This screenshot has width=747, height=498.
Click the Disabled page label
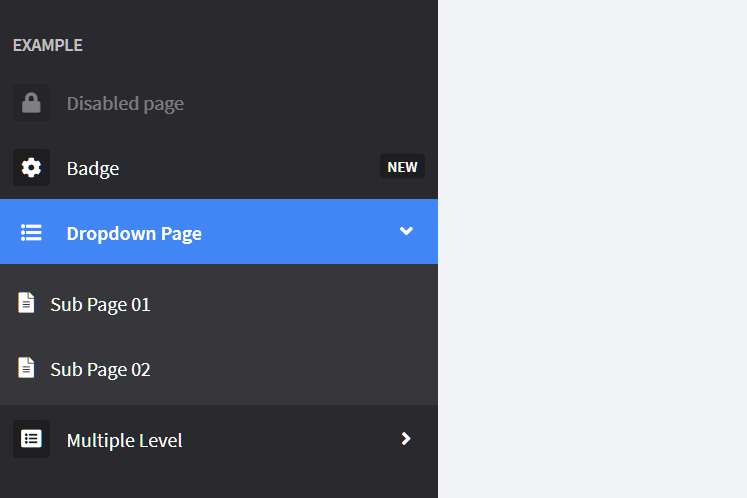[x=125, y=104]
